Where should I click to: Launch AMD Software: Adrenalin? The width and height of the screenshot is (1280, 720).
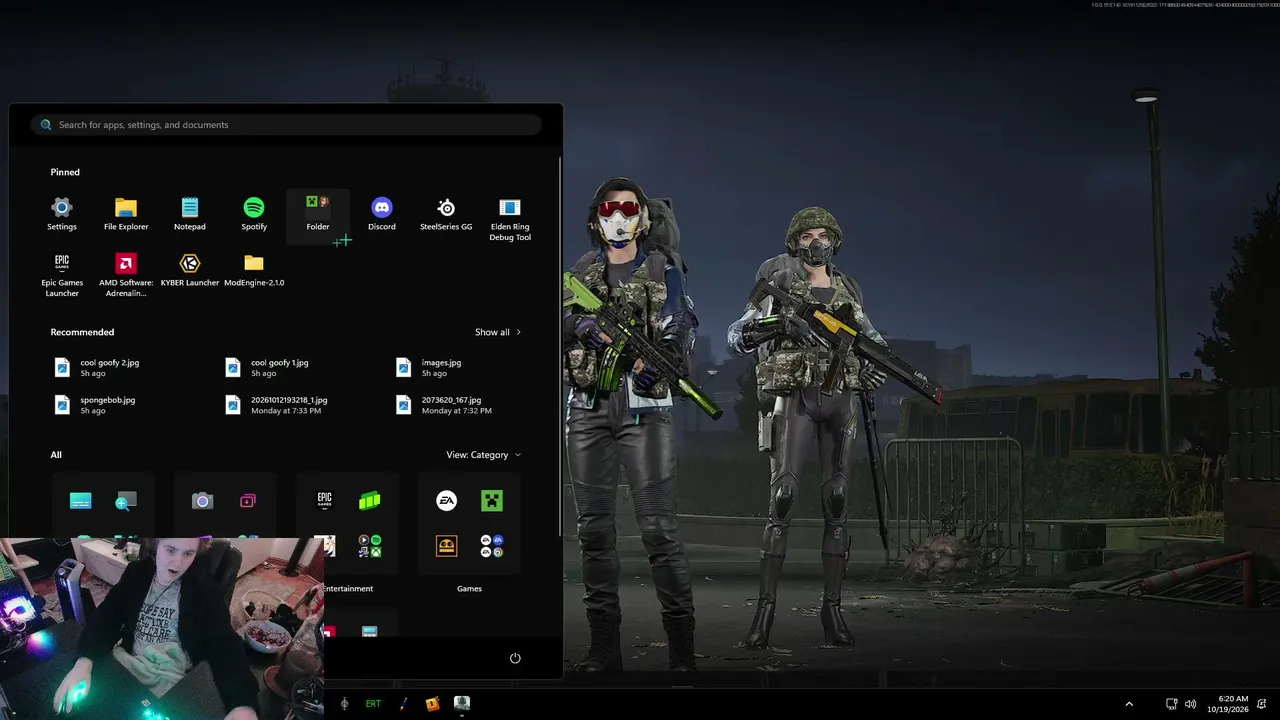point(126,275)
